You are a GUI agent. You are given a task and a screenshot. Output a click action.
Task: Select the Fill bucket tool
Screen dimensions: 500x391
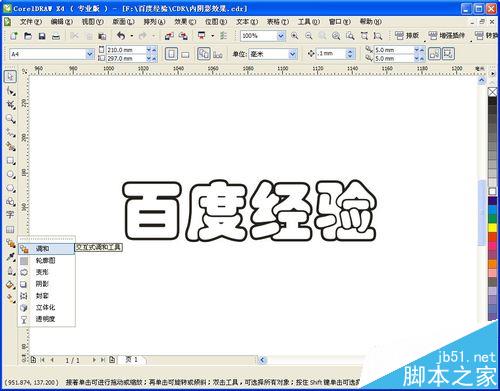click(10, 285)
